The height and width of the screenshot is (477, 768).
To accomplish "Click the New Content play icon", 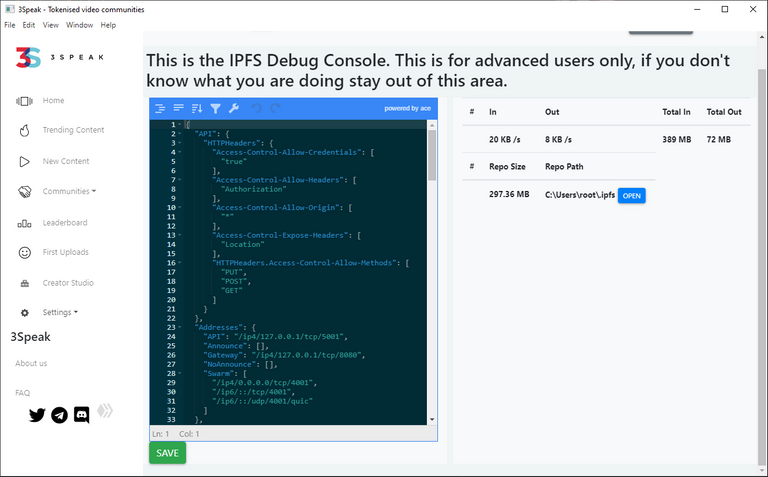I will (x=24, y=162).
